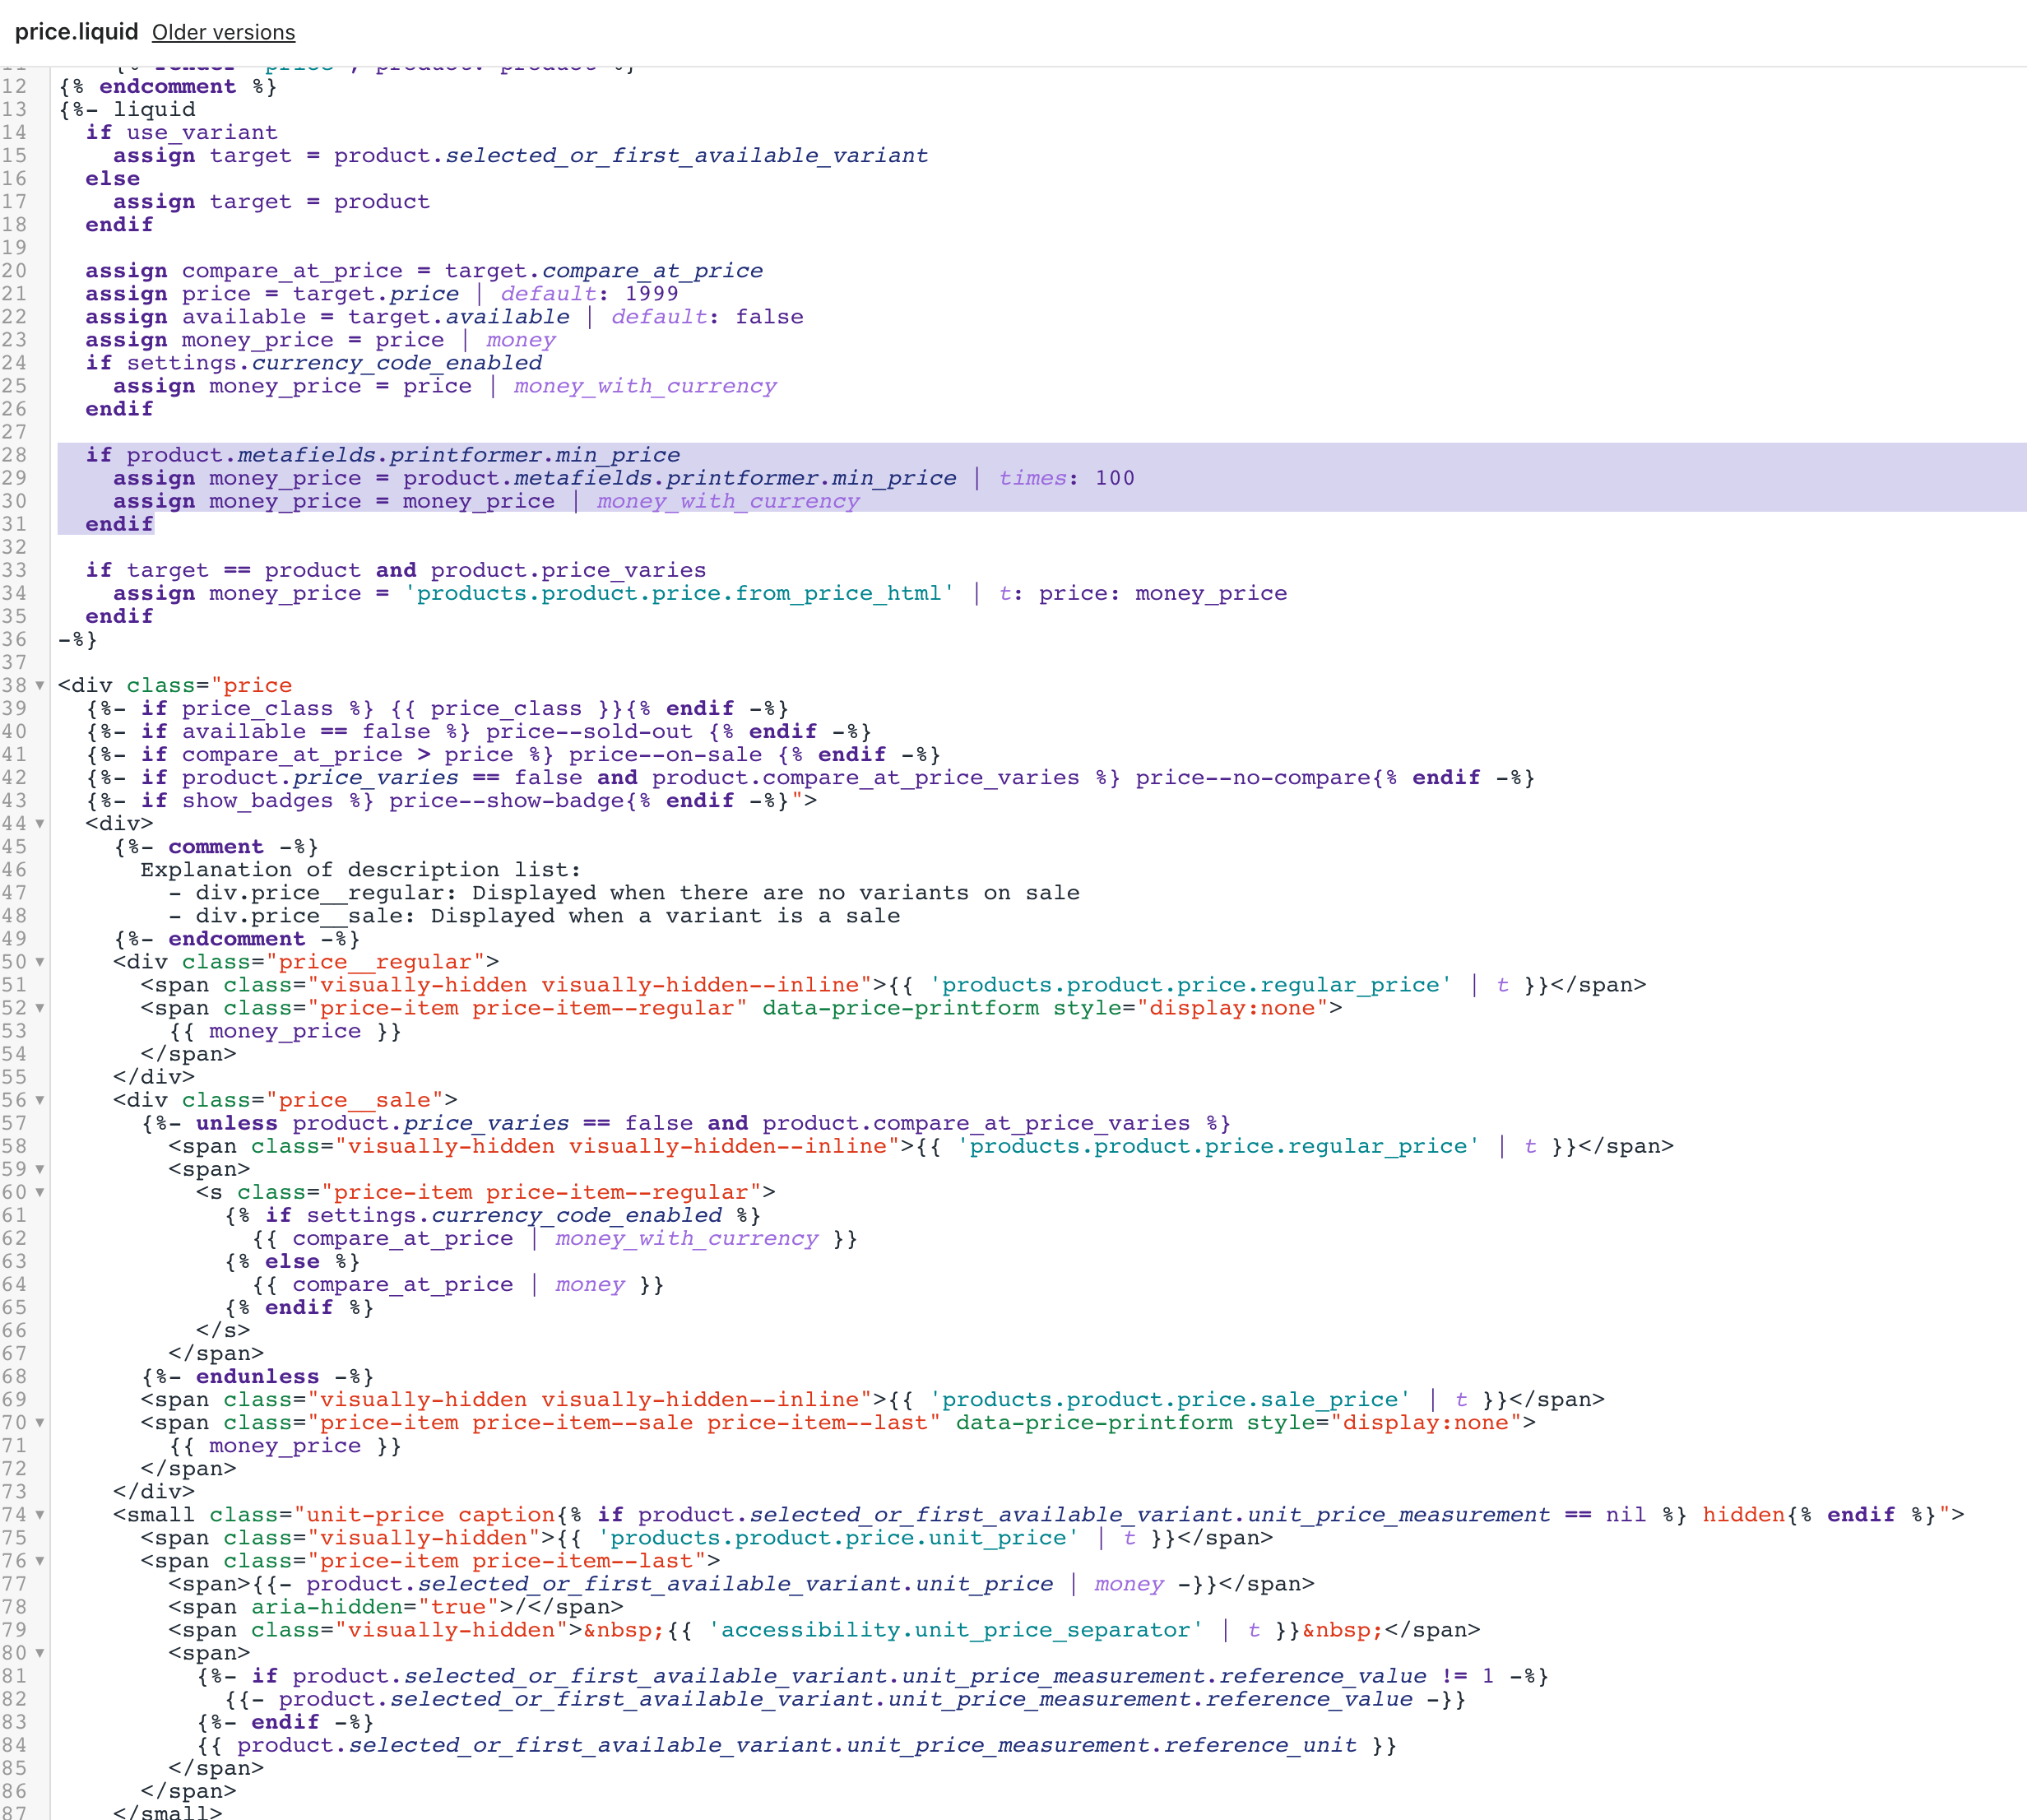Fold the sale price span at line 70

click(40, 1423)
